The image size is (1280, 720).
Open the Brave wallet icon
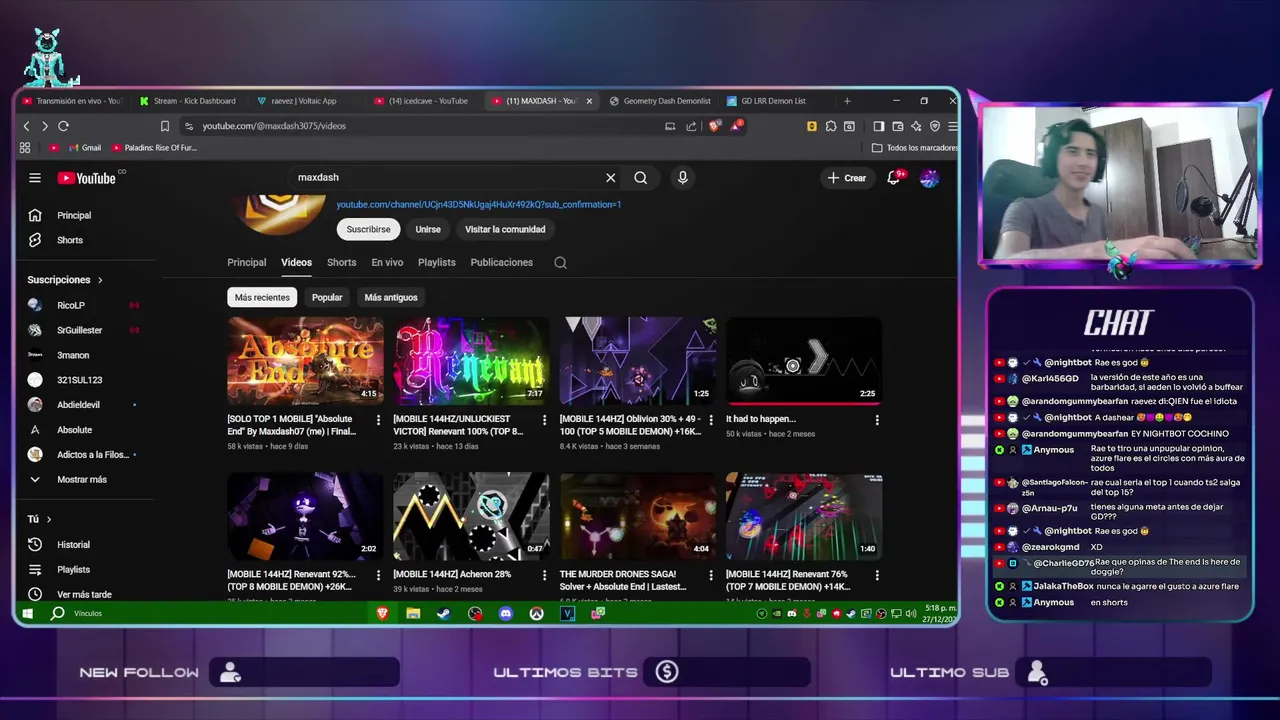pos(898,126)
